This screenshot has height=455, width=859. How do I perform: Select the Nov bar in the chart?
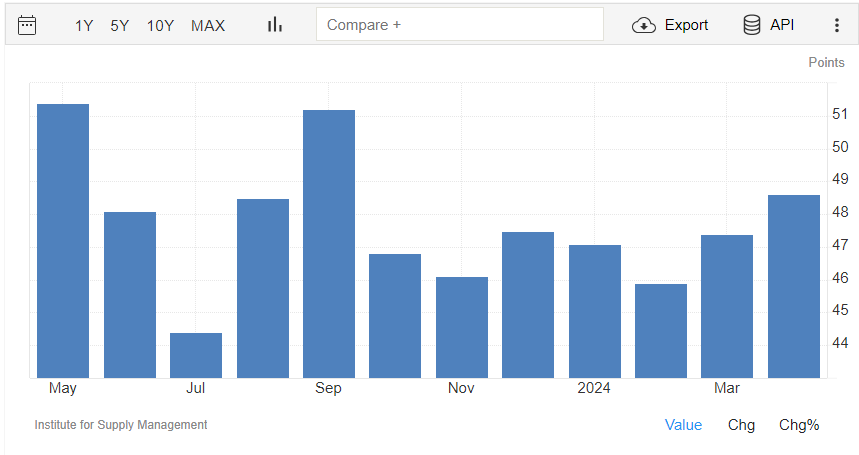(x=462, y=327)
